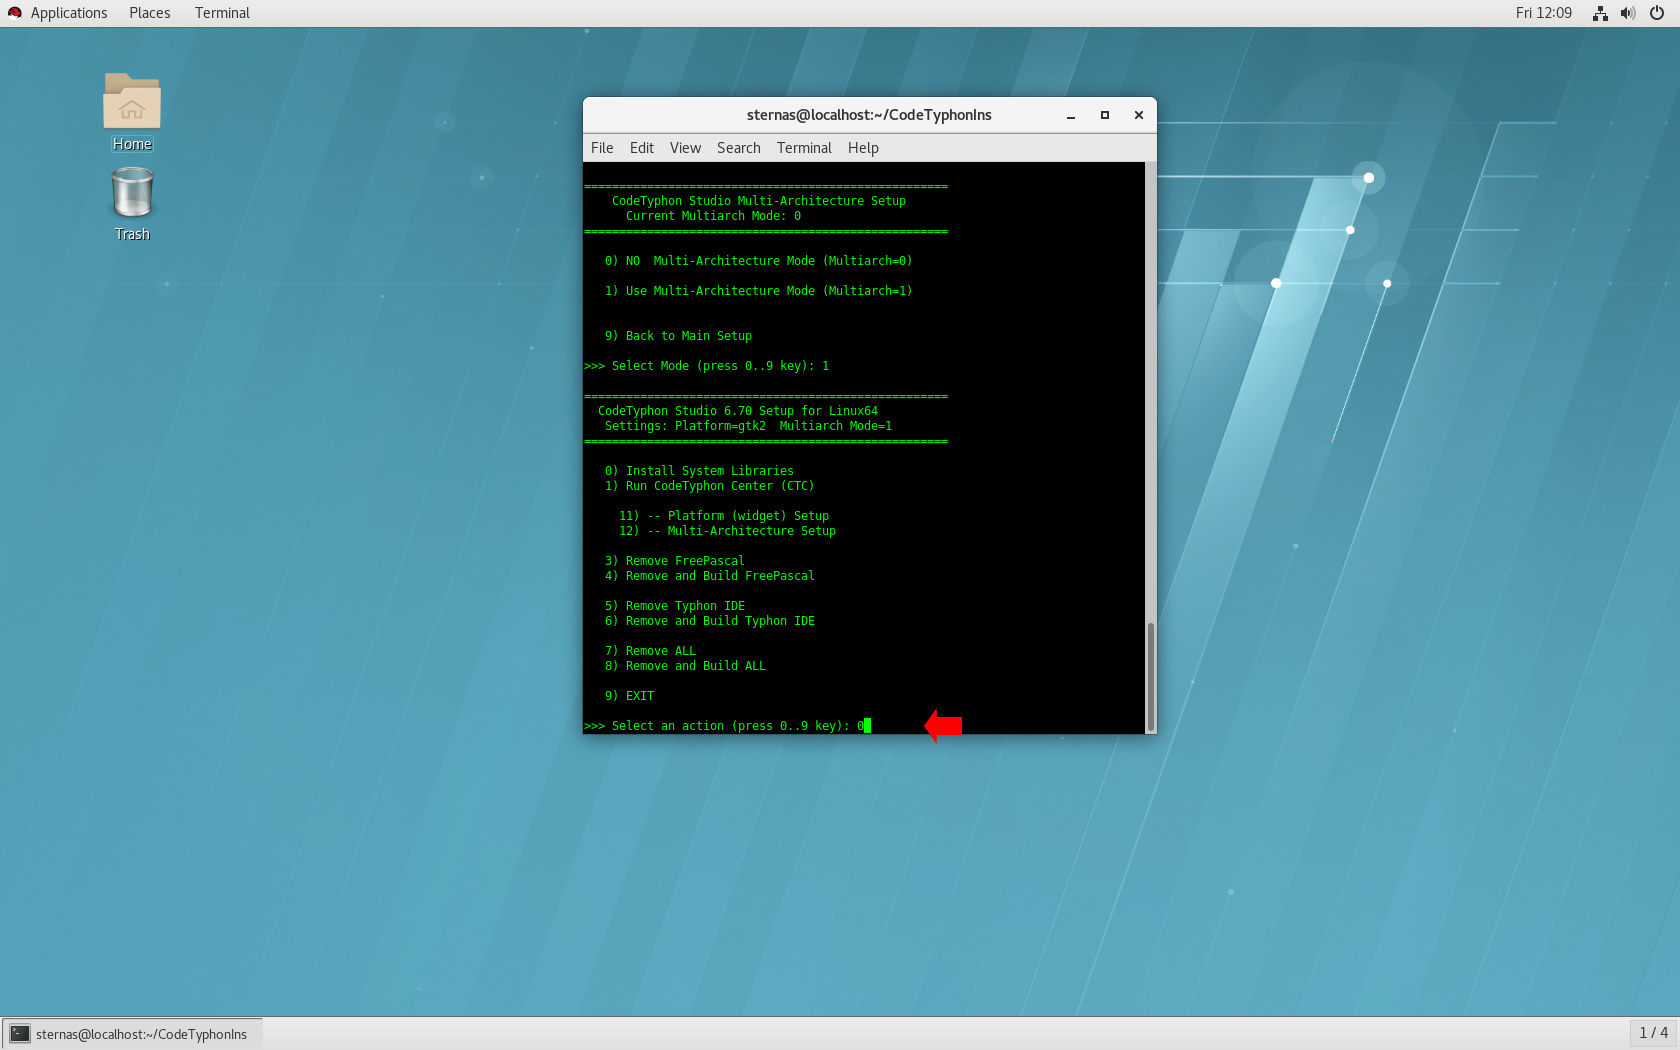The height and width of the screenshot is (1050, 1680).
Task: Open the Terminal app menu in top panel
Action: click(222, 13)
